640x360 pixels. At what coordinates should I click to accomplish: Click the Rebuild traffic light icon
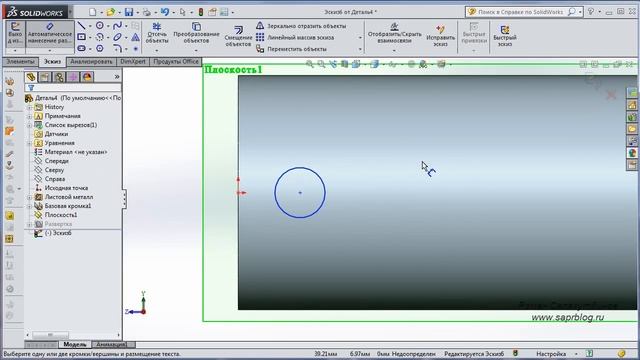click(200, 12)
